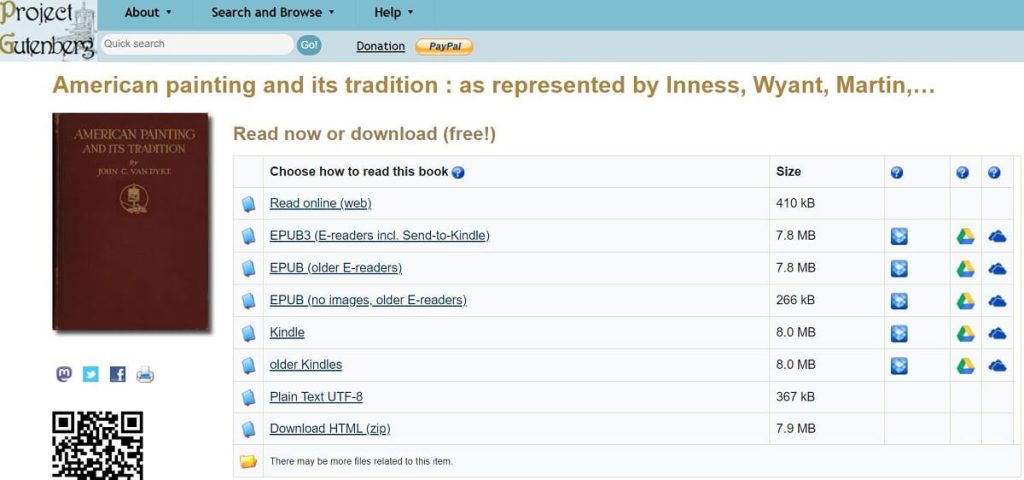Click the printer icon under the cover
Viewport: 1024px width, 480px height.
click(145, 375)
